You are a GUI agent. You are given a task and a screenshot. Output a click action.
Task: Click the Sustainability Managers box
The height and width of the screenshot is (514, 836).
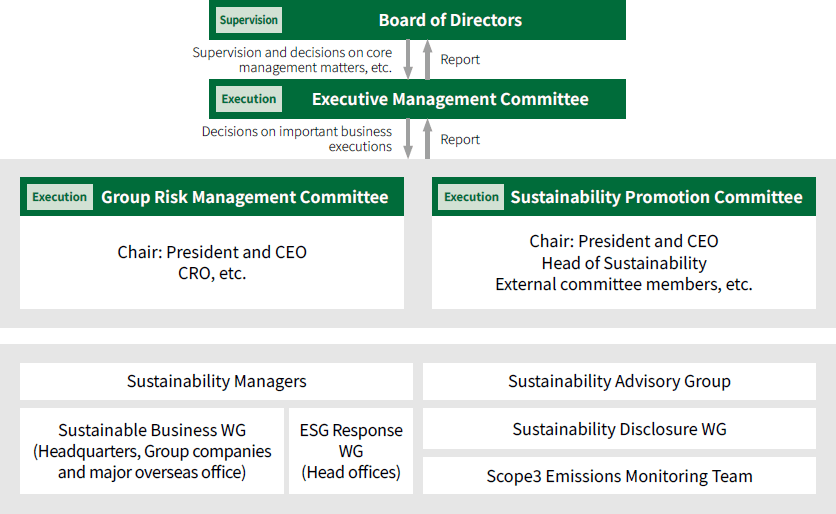pyautogui.click(x=216, y=381)
